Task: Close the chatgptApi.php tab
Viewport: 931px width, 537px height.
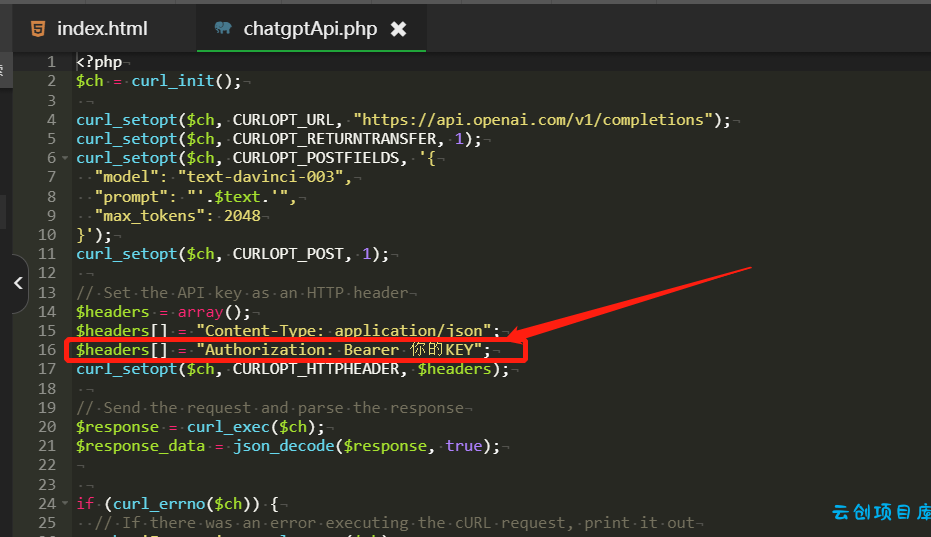Action: coord(398,29)
